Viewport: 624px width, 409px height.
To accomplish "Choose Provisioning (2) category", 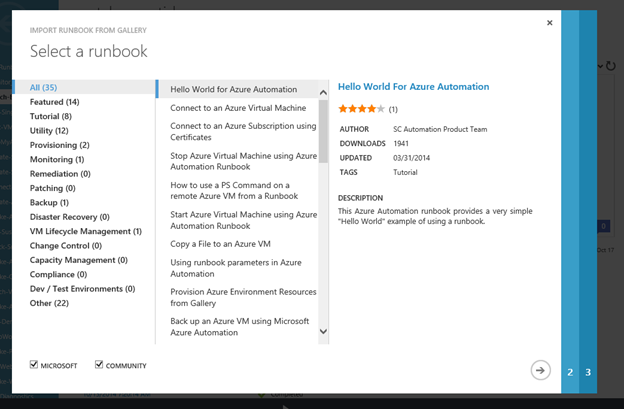I will click(59, 145).
